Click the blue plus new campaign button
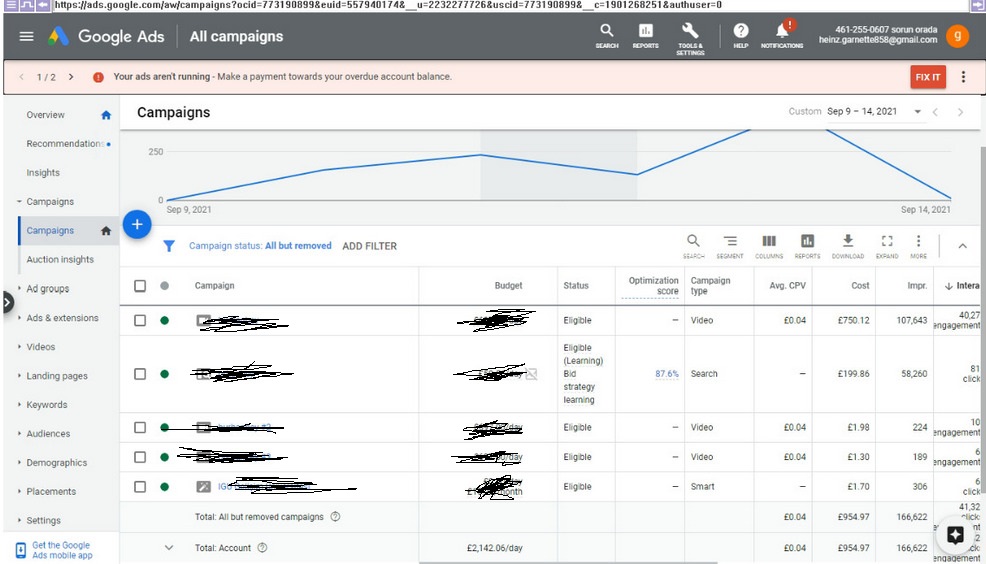 click(137, 224)
